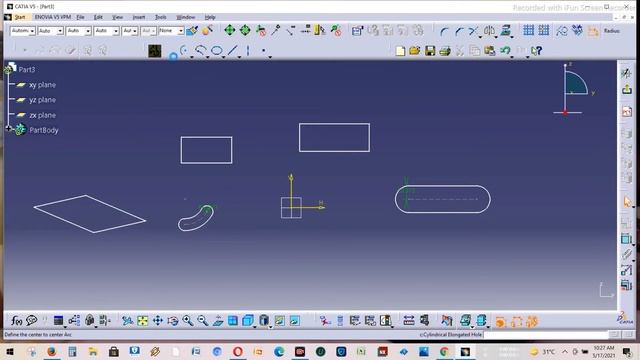Click the command input field in status bar
The width and height of the screenshot is (640, 360).
pyautogui.click(x=545, y=335)
